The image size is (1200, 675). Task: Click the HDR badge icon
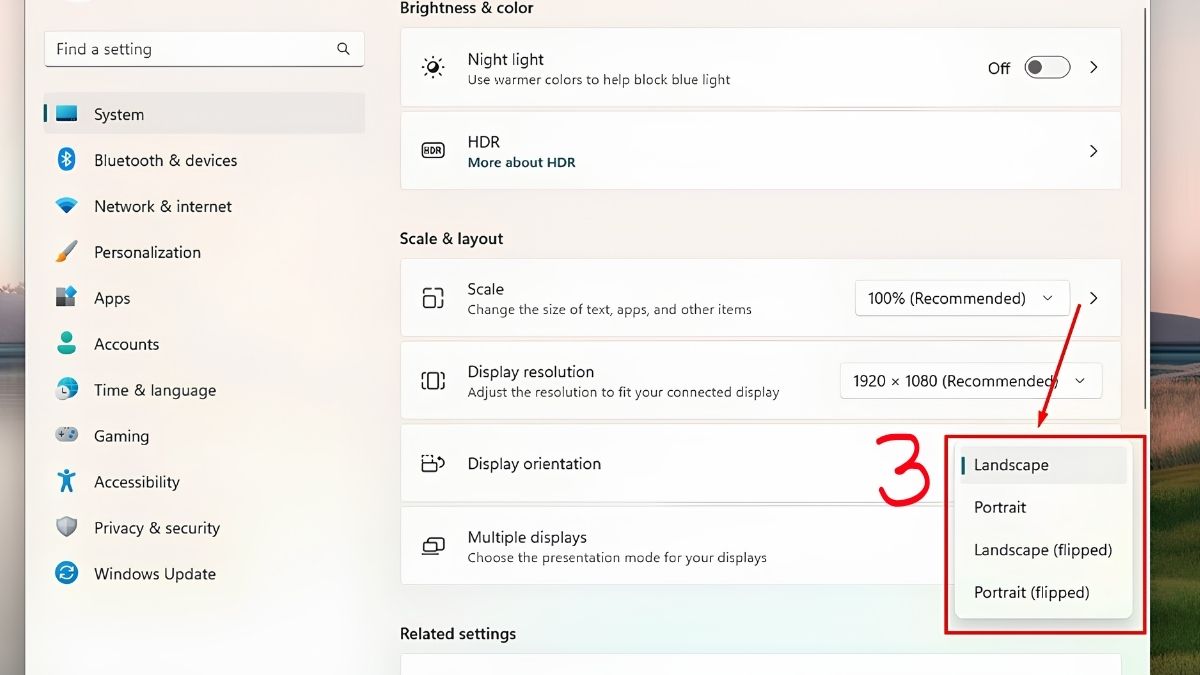433,150
